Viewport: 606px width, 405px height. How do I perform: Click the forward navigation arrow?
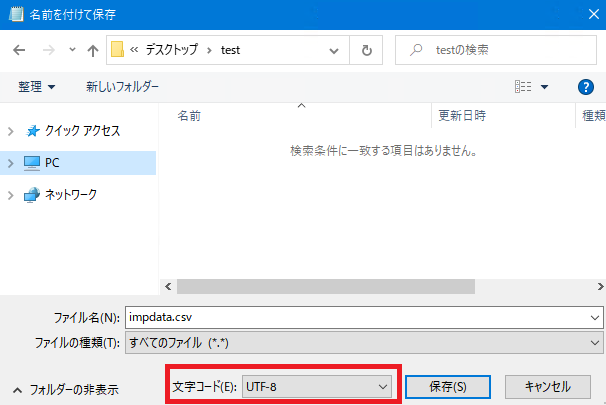(x=48, y=50)
